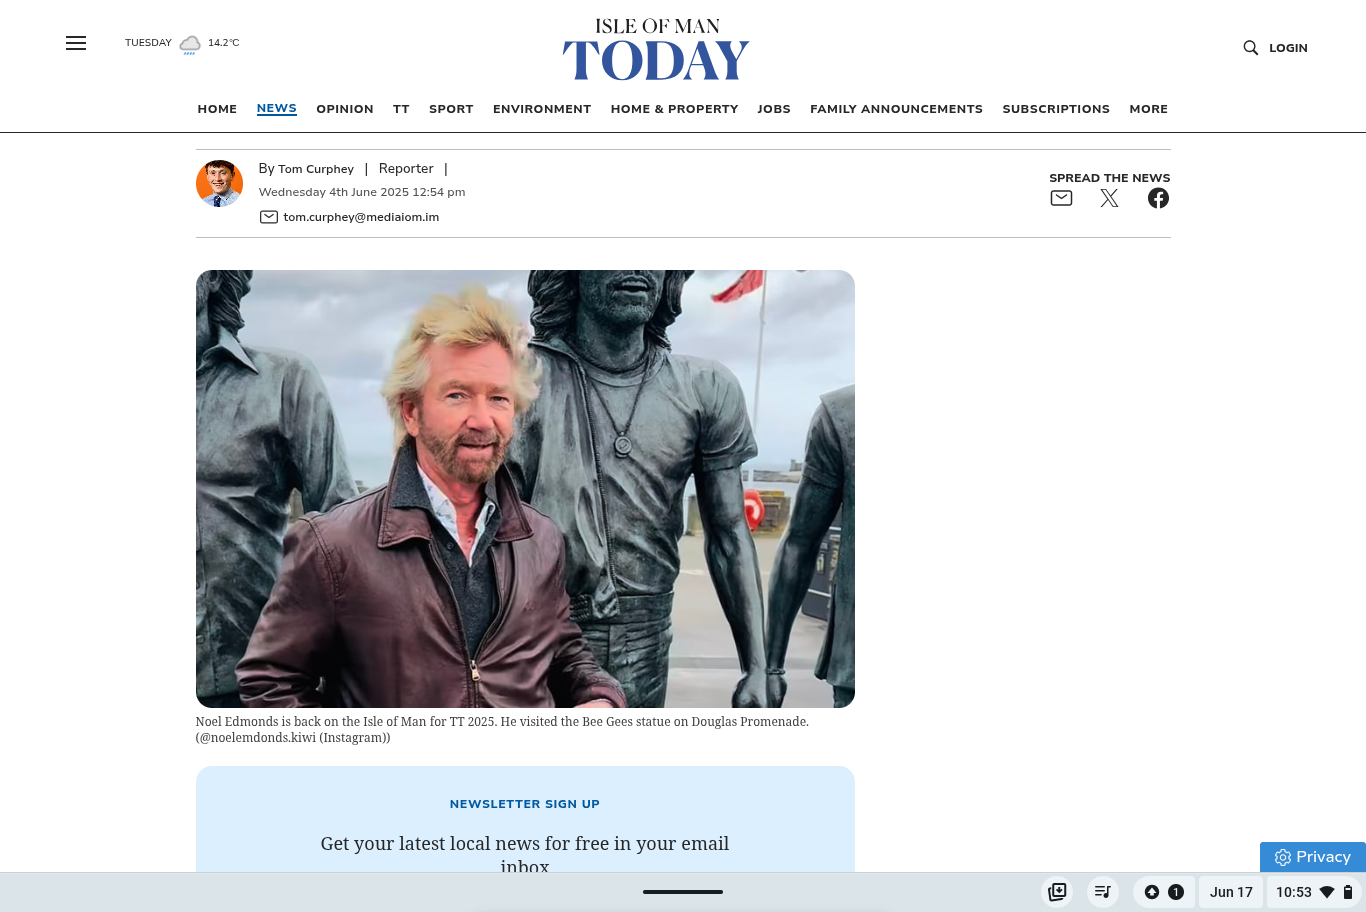This screenshot has width=1366, height=912.
Task: Click the Noel Edmonds article photo
Action: (x=525, y=488)
